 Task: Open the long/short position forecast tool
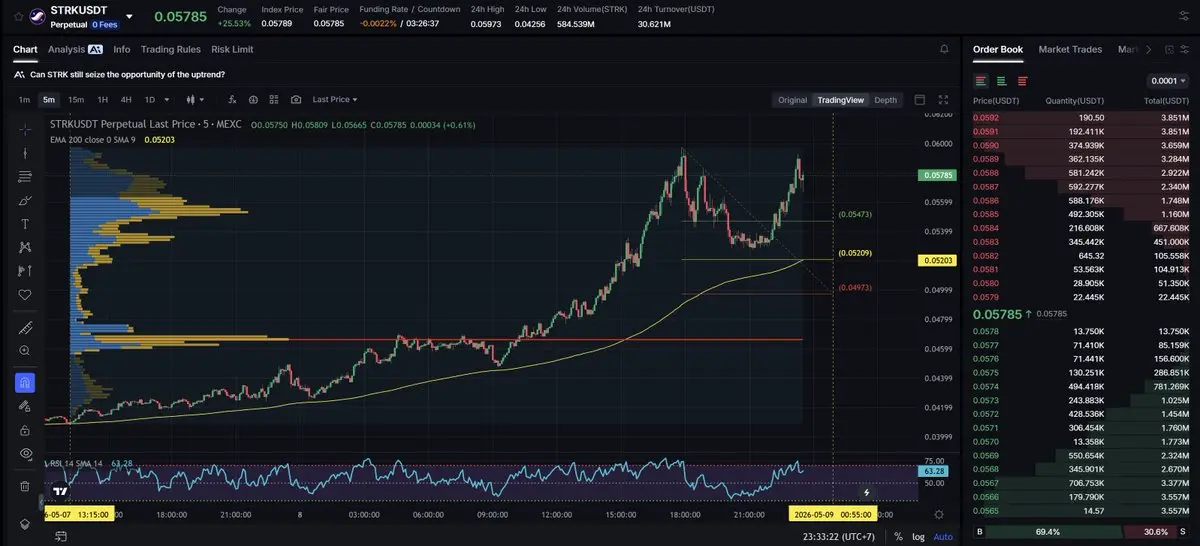pyautogui.click(x=25, y=271)
